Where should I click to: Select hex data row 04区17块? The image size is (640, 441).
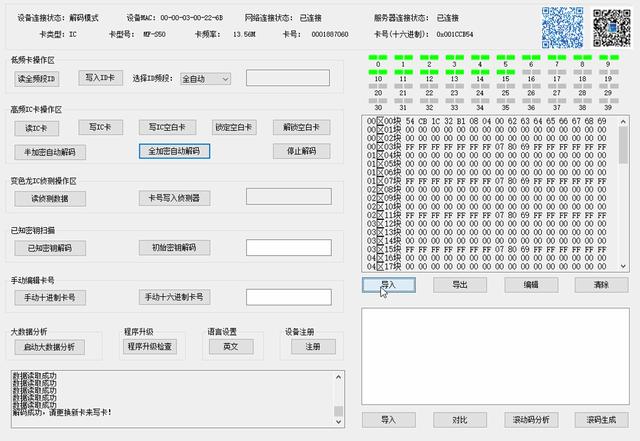pos(487,267)
